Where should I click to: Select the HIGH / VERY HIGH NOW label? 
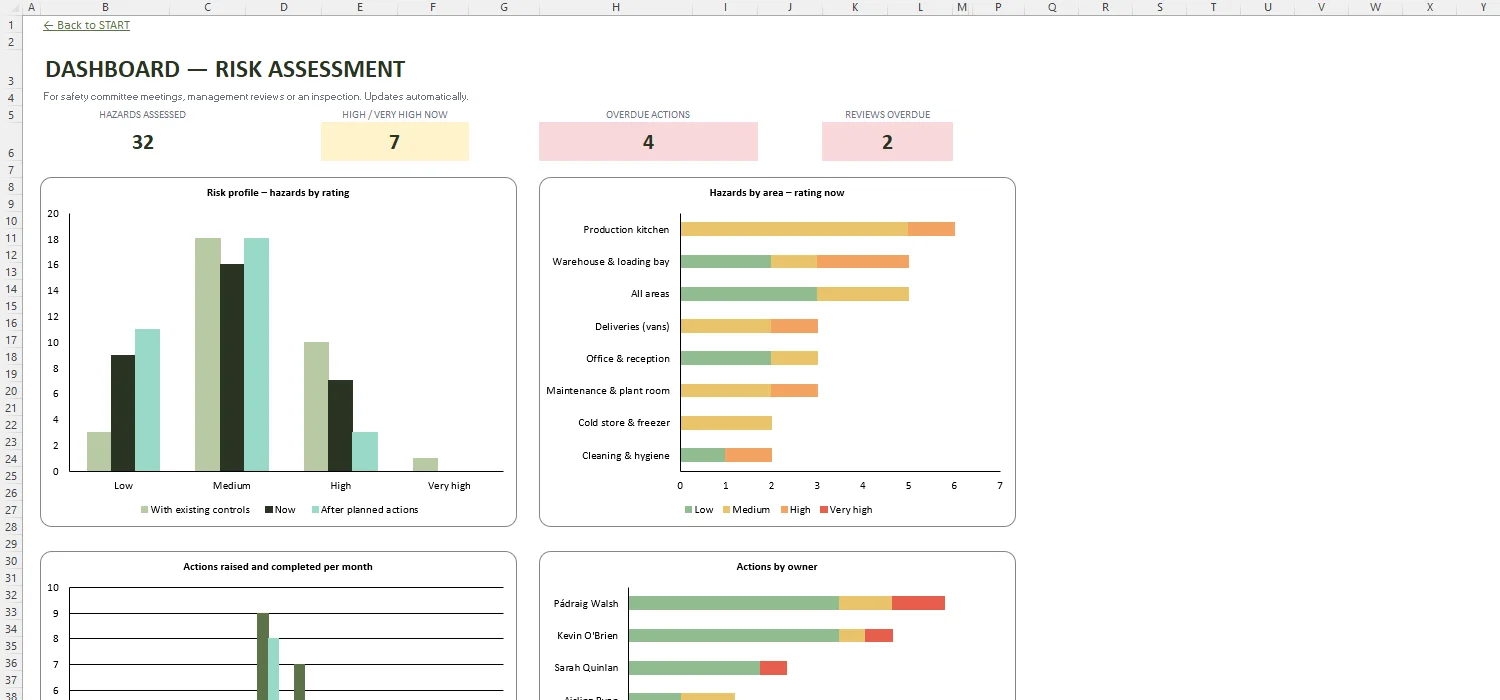pos(395,115)
